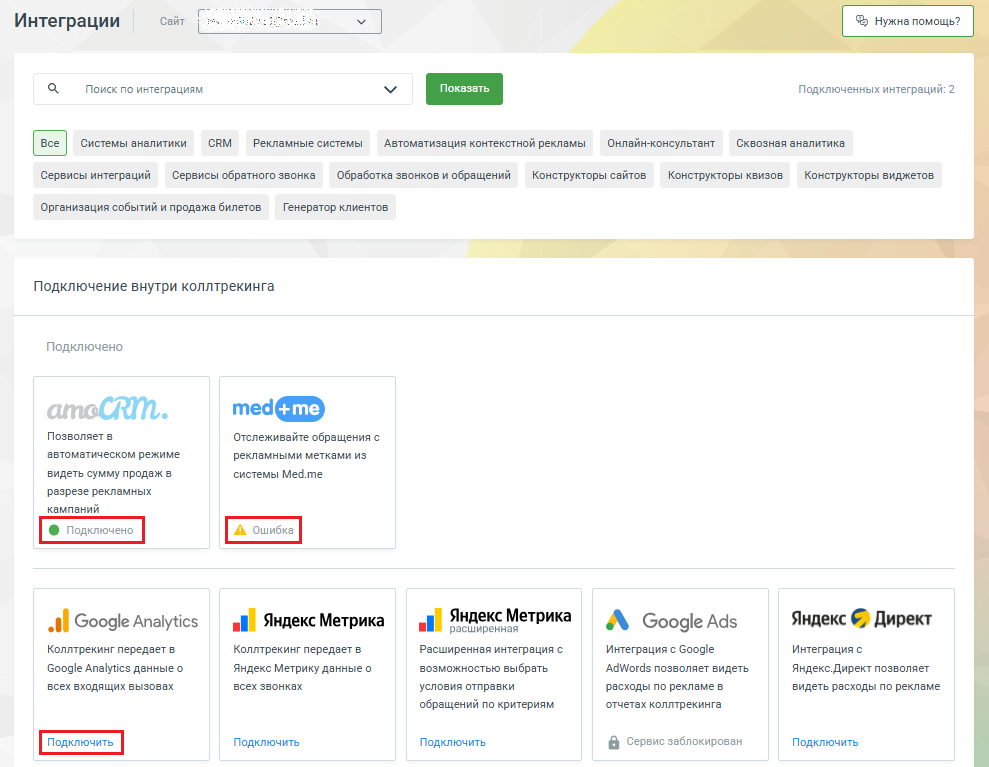
Task: Click Подключить under Google Analytics
Action: point(80,742)
